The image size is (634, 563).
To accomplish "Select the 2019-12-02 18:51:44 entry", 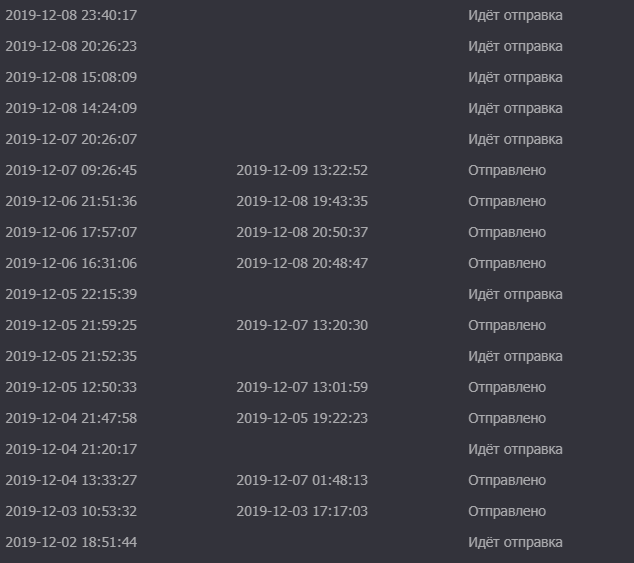I will click(71, 542).
